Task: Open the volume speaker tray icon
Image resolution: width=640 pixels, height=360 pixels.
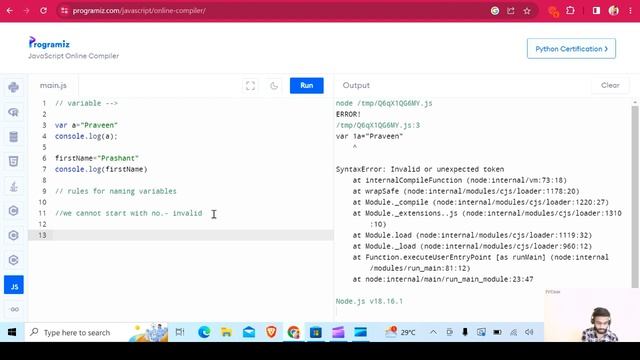Action: click(x=529, y=332)
